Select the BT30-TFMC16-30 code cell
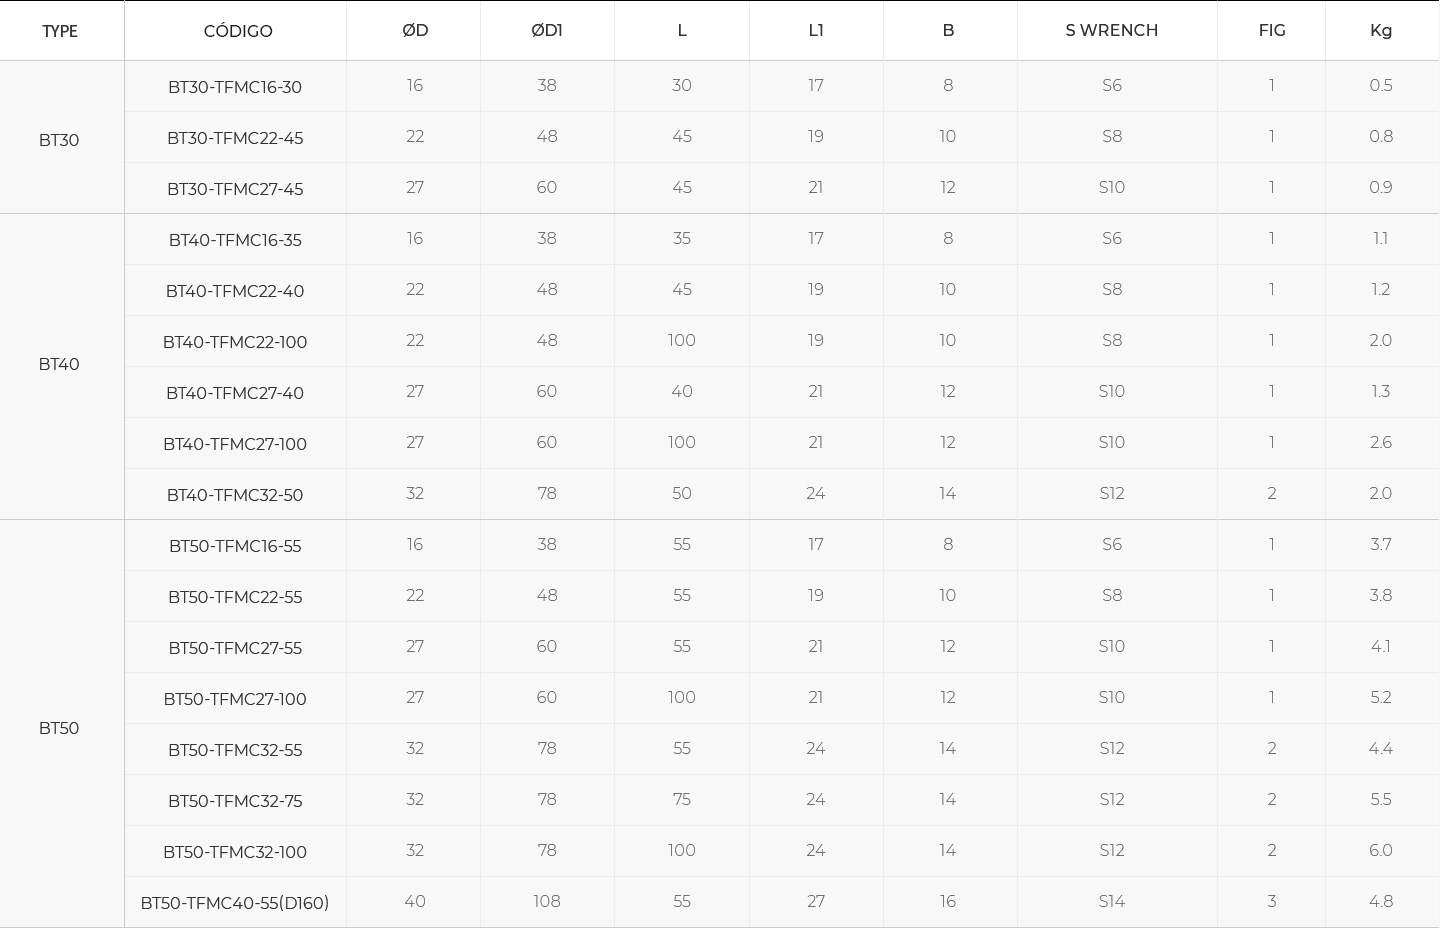Viewport: 1440px width, 928px height. tap(235, 87)
